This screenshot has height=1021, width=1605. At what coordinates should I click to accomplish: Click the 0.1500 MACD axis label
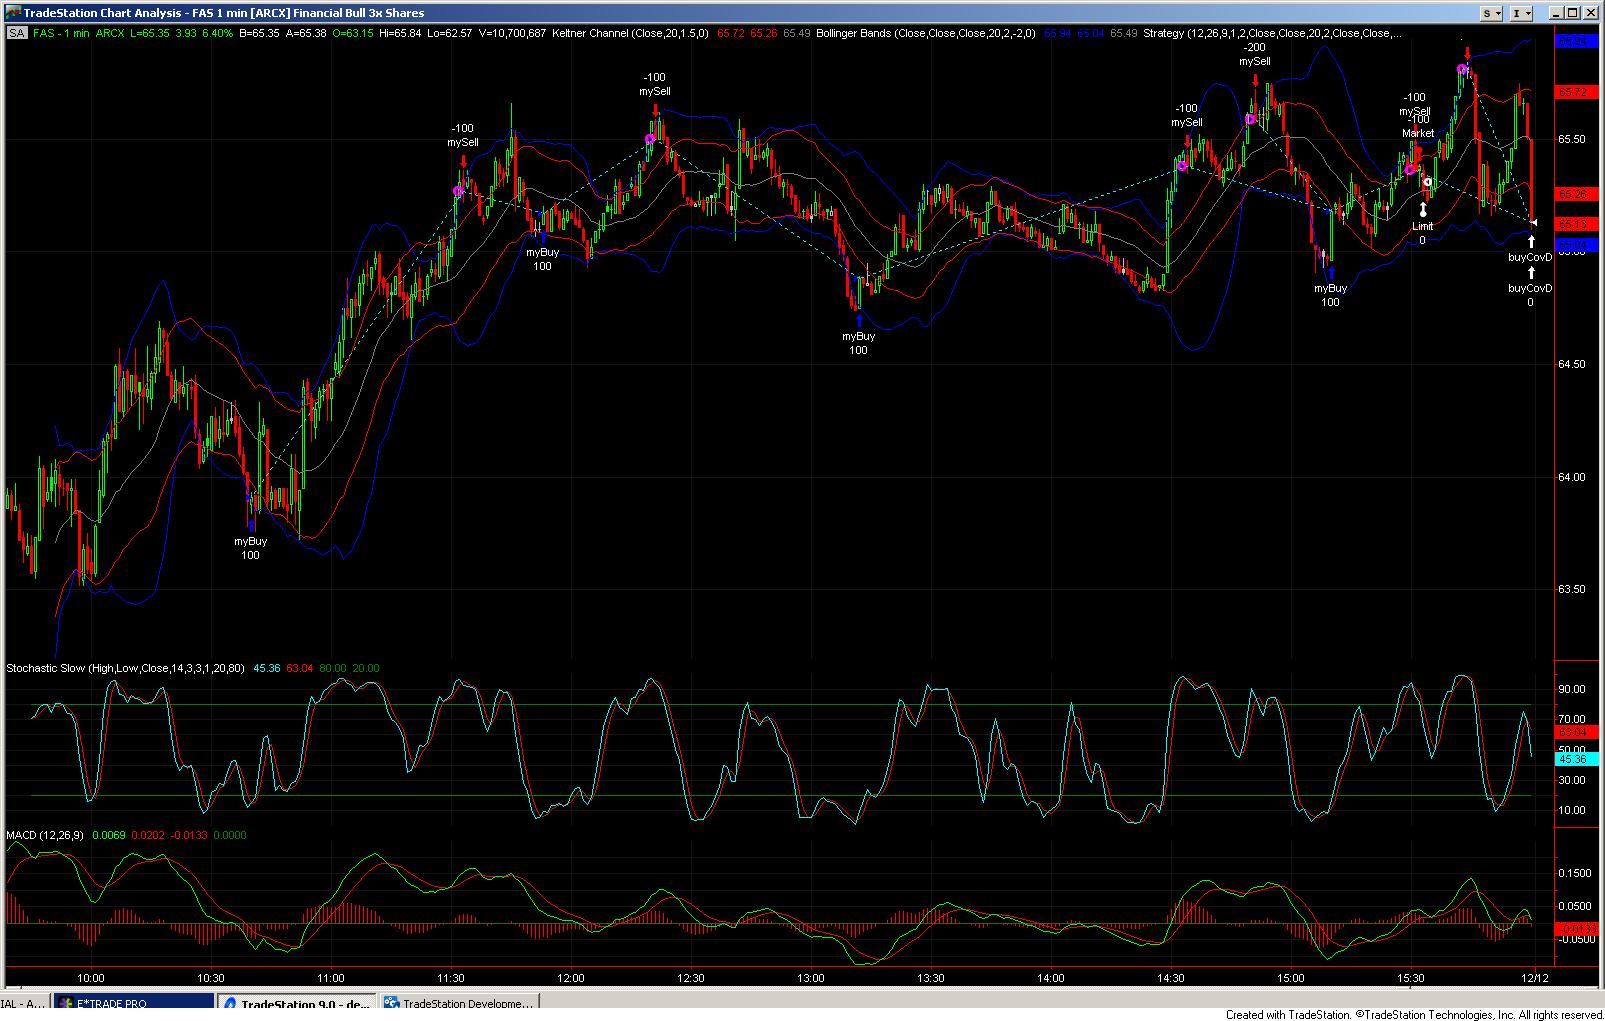point(1576,873)
